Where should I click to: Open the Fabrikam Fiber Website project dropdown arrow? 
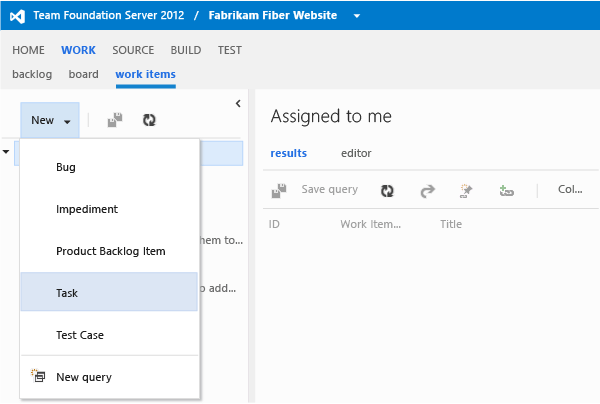click(x=357, y=16)
